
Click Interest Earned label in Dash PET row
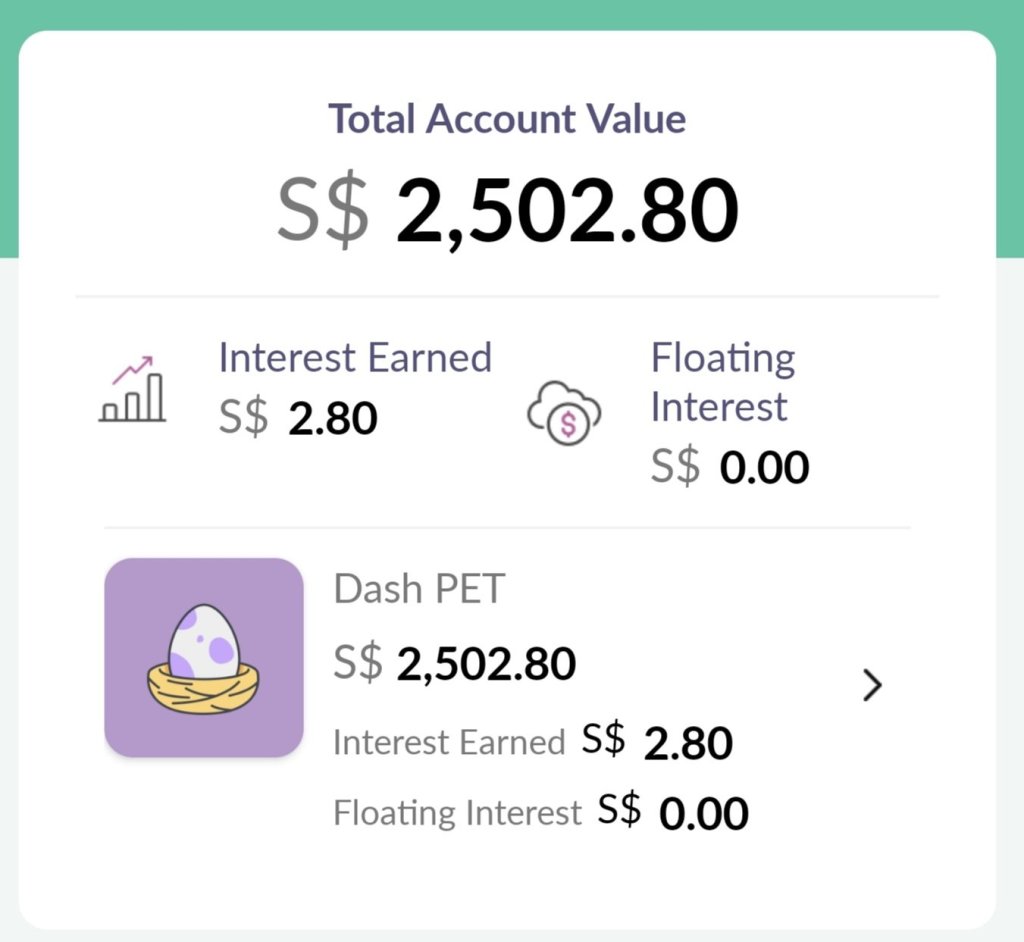pos(449,743)
